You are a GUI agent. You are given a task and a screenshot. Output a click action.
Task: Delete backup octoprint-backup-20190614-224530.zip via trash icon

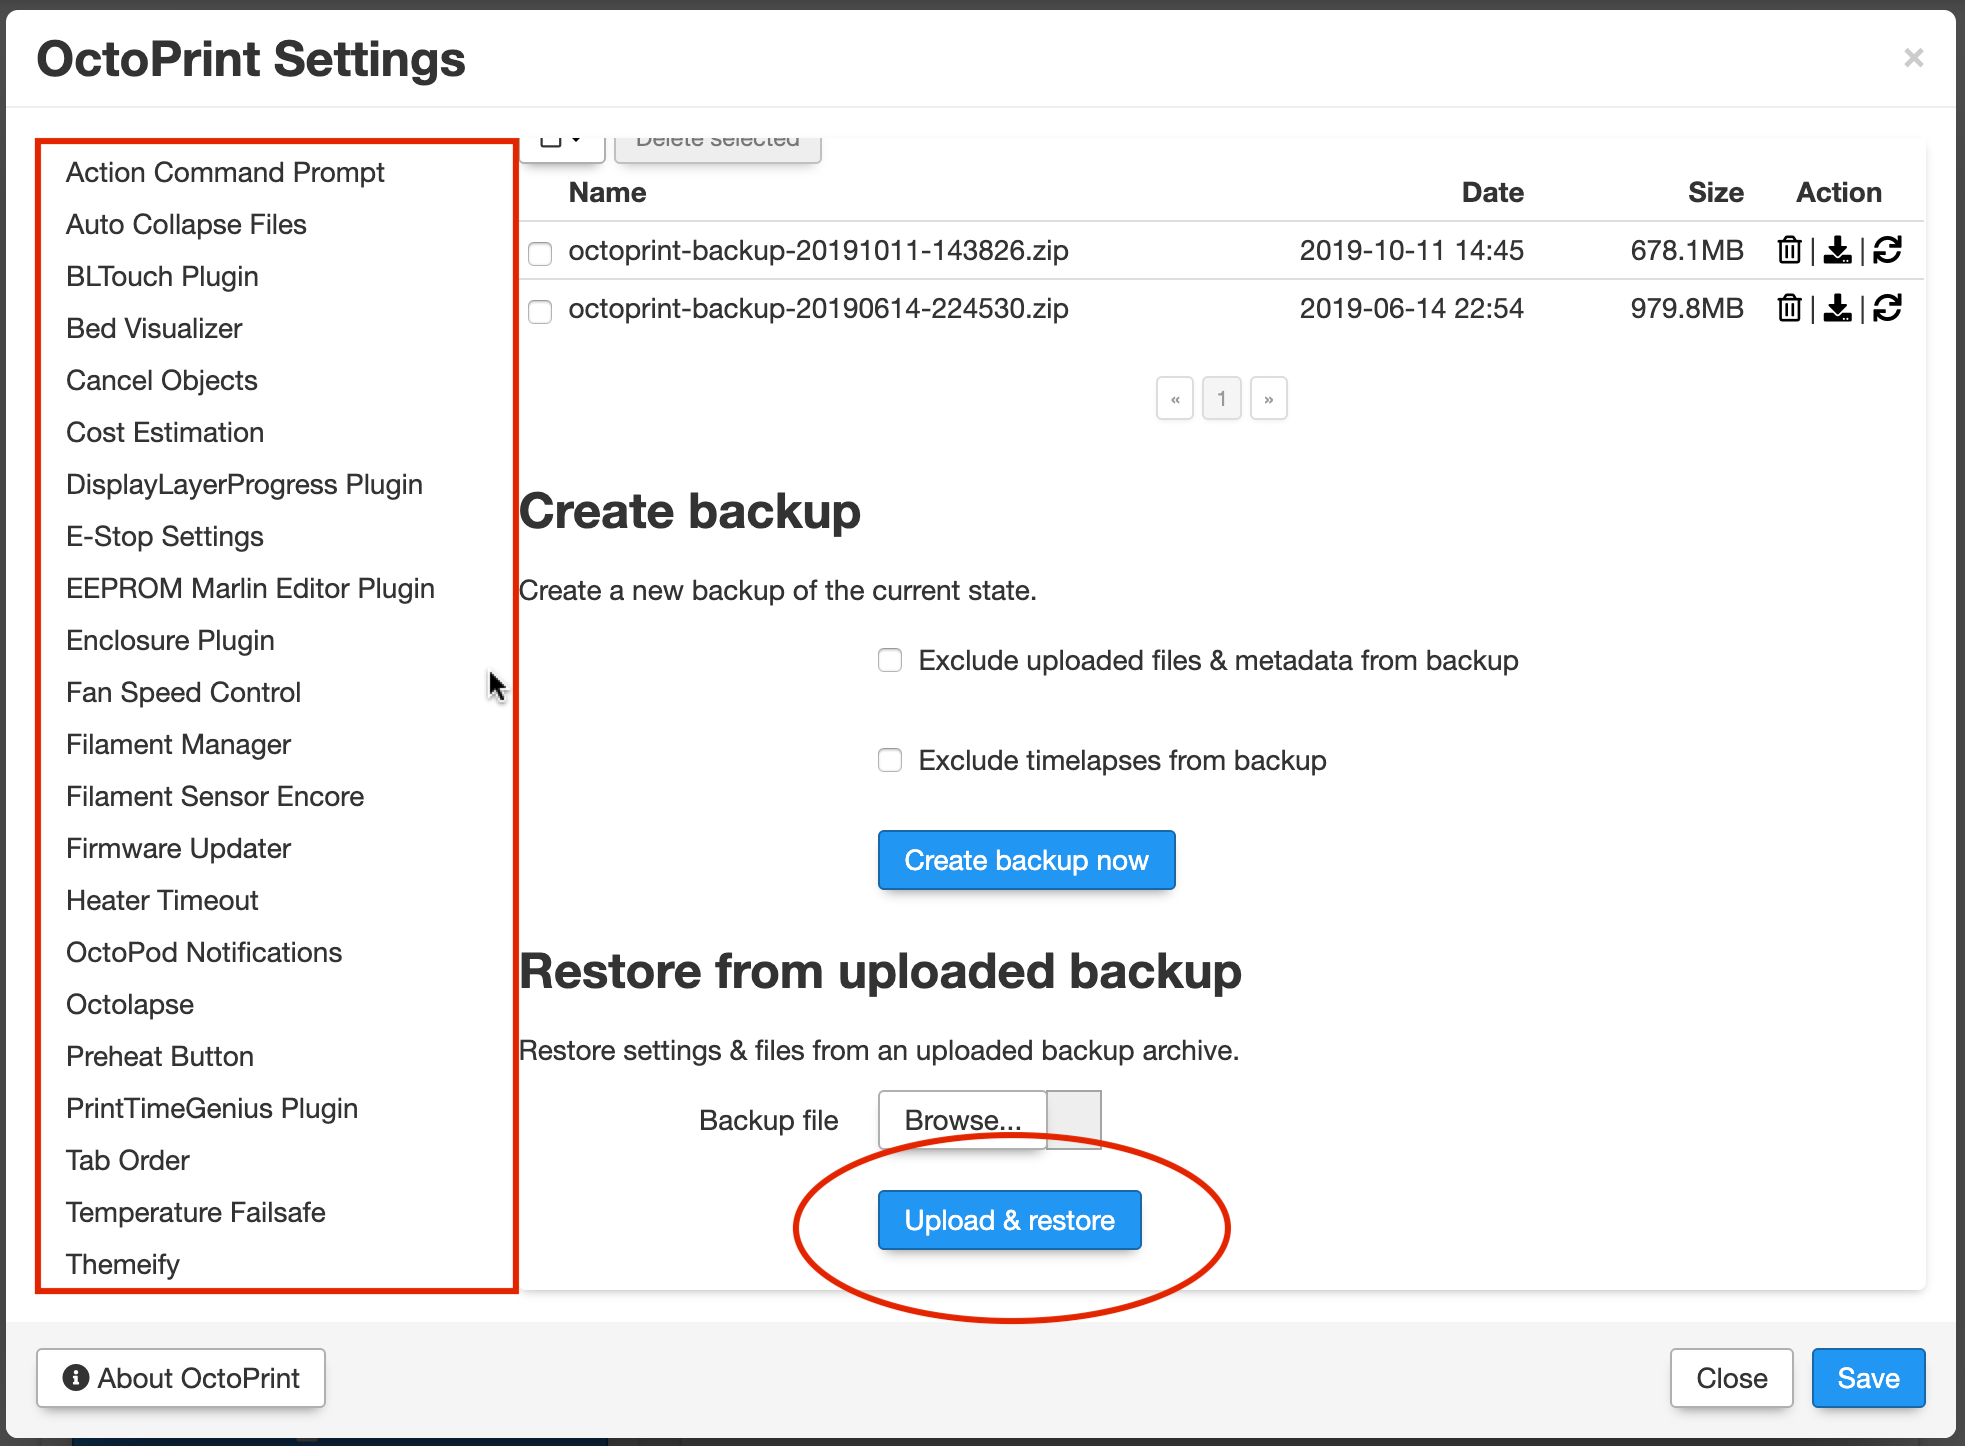pos(1789,308)
